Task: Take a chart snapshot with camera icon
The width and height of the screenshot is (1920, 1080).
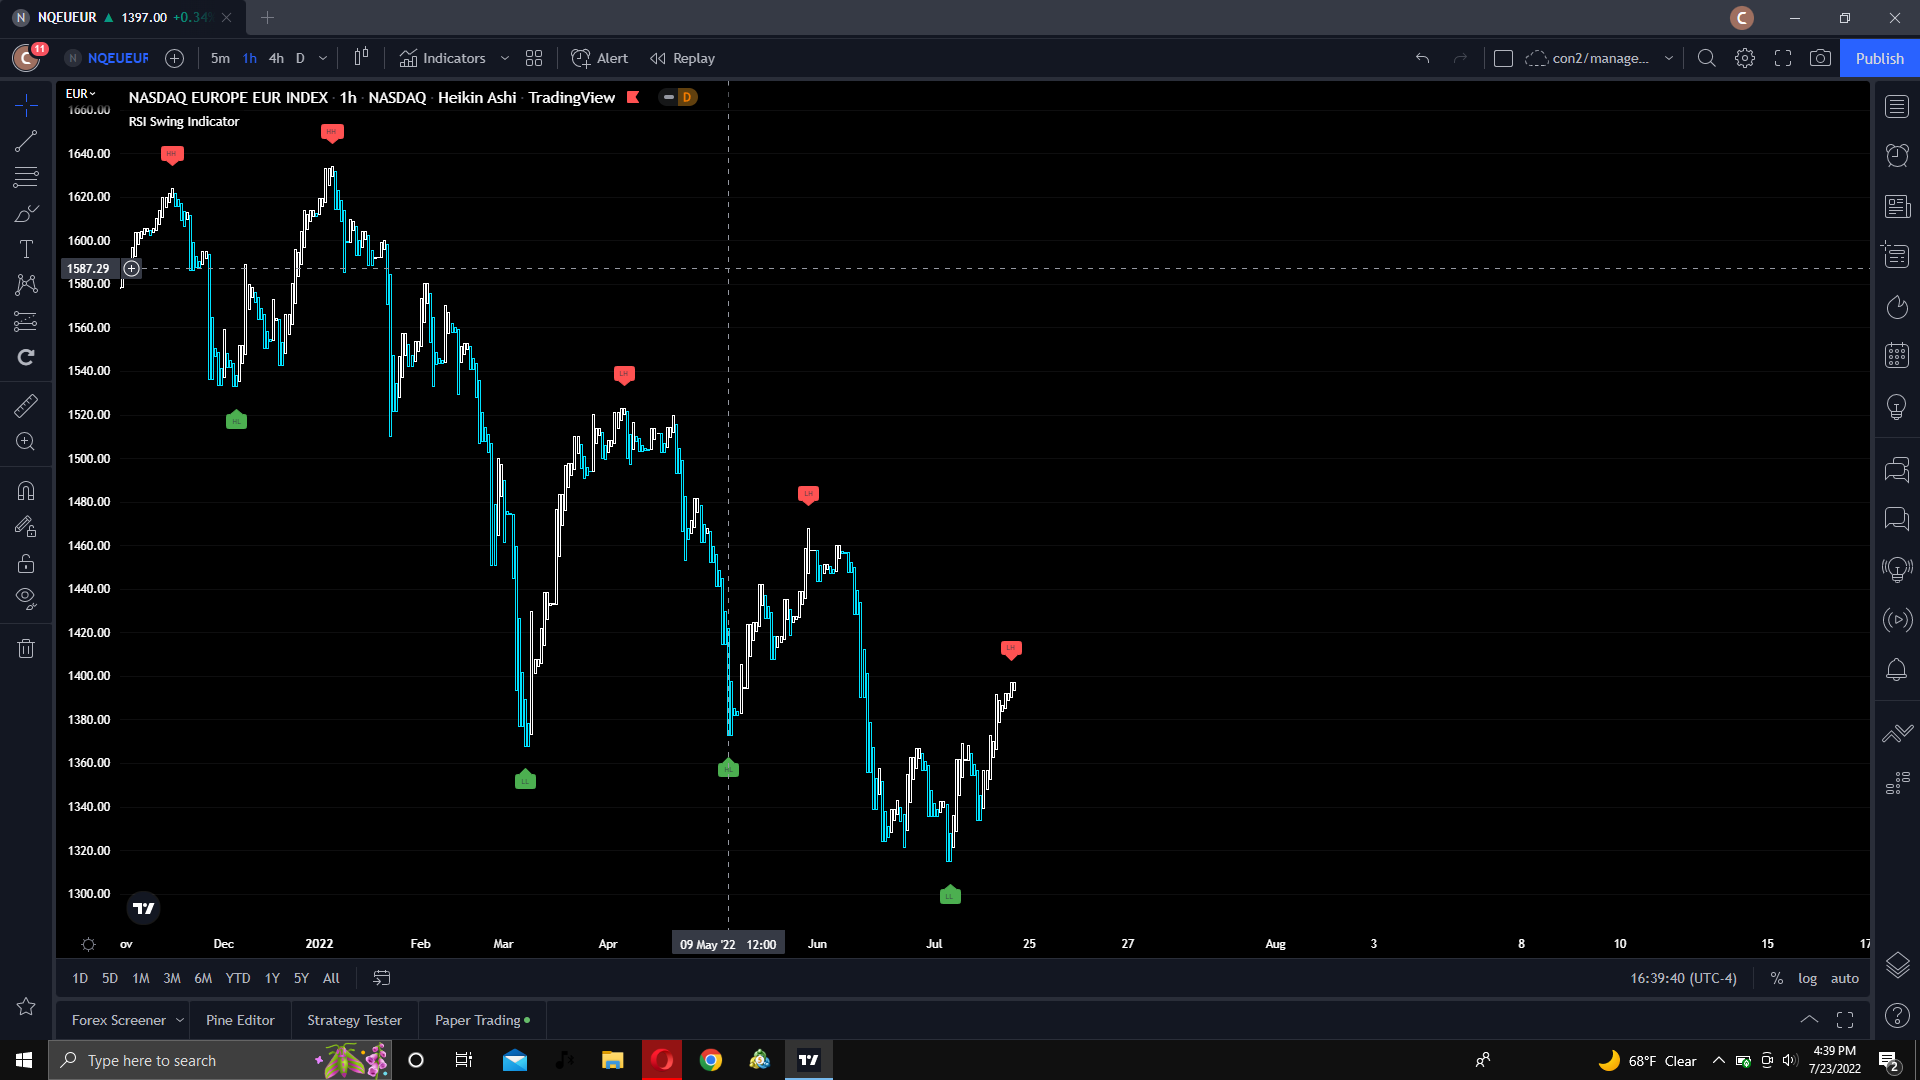Action: [x=1820, y=58]
